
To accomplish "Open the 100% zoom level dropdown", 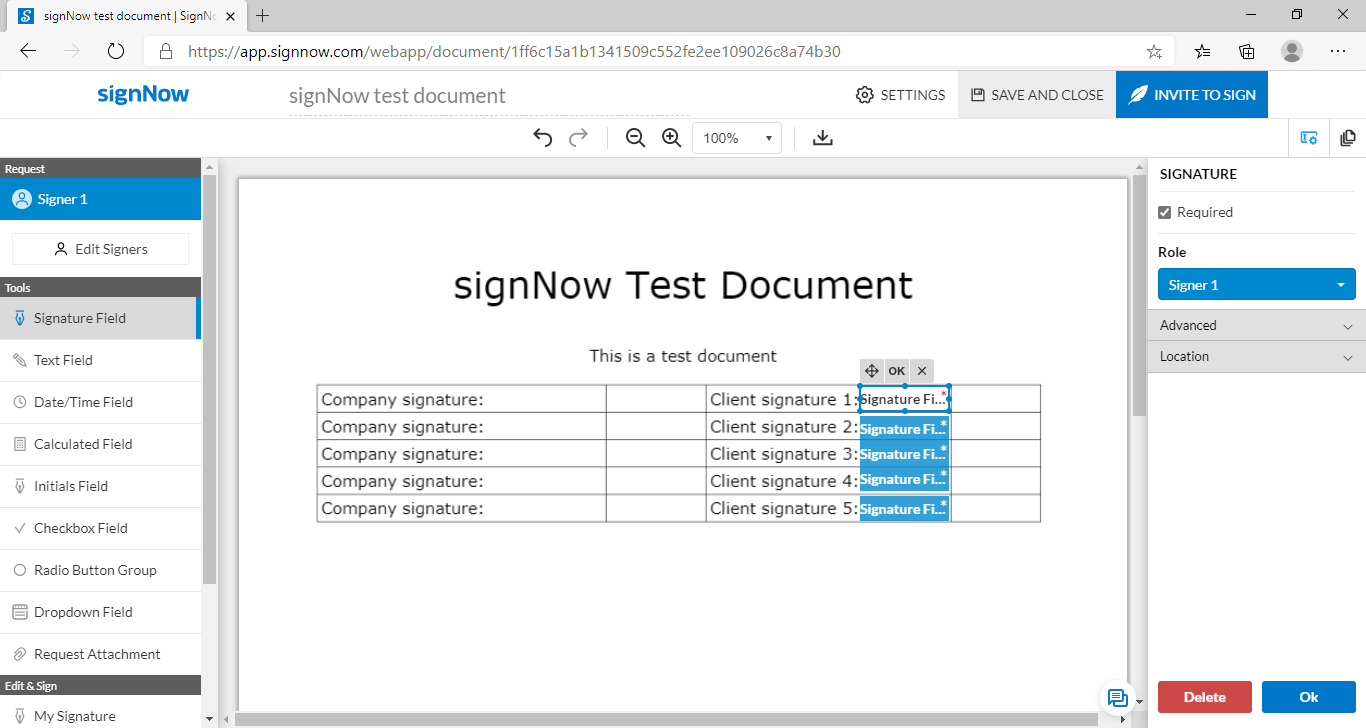I will (x=737, y=138).
